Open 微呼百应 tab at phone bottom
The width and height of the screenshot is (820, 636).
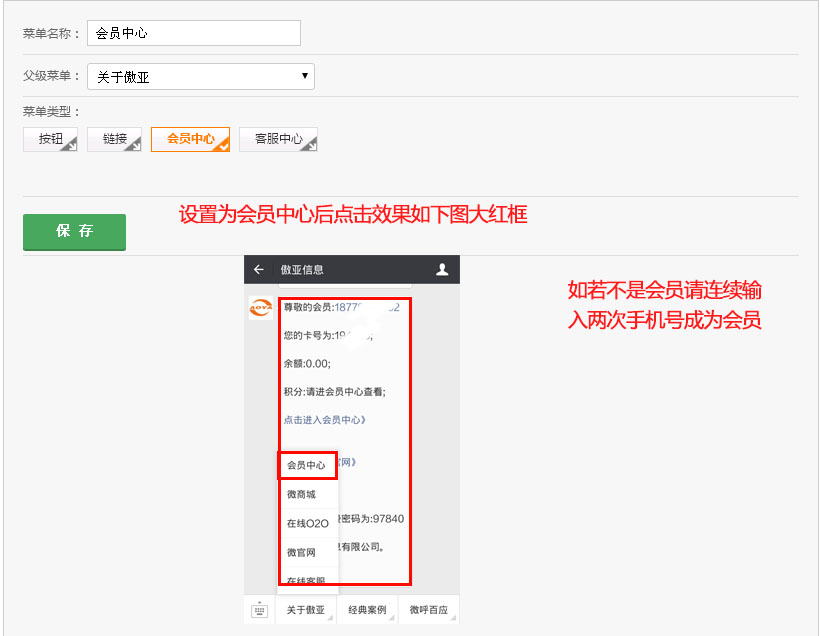pyautogui.click(x=428, y=610)
